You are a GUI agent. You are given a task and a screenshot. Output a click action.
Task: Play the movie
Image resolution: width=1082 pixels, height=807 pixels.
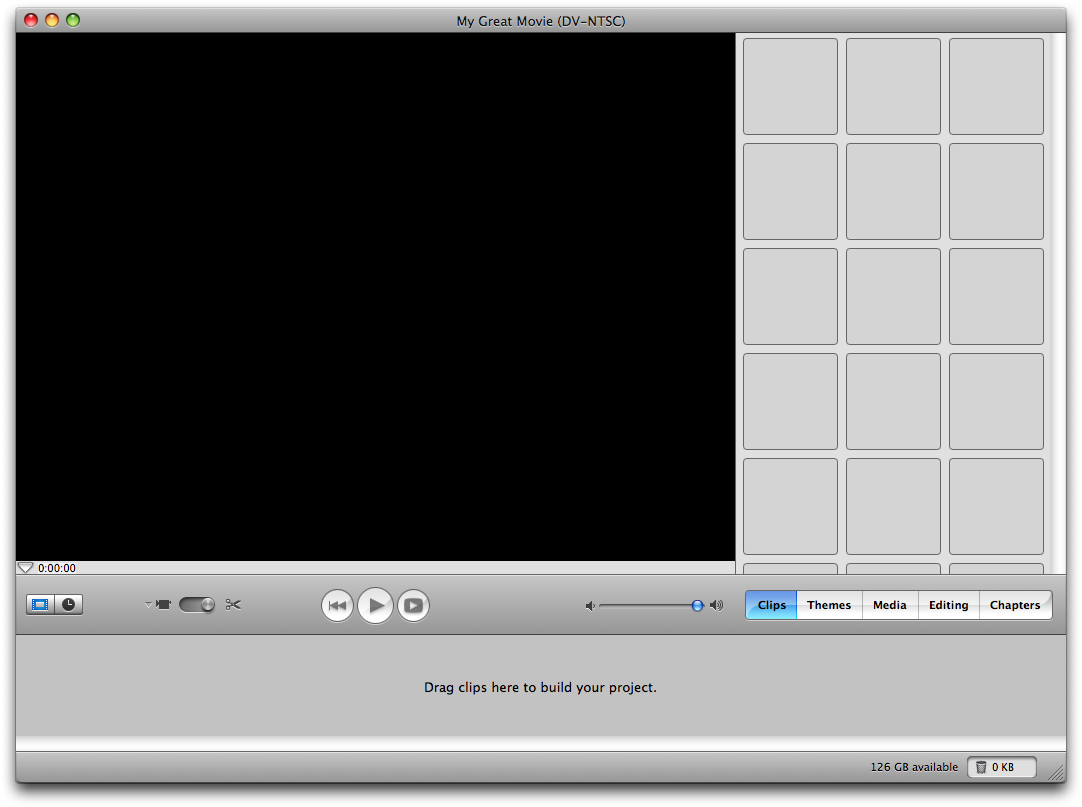375,605
